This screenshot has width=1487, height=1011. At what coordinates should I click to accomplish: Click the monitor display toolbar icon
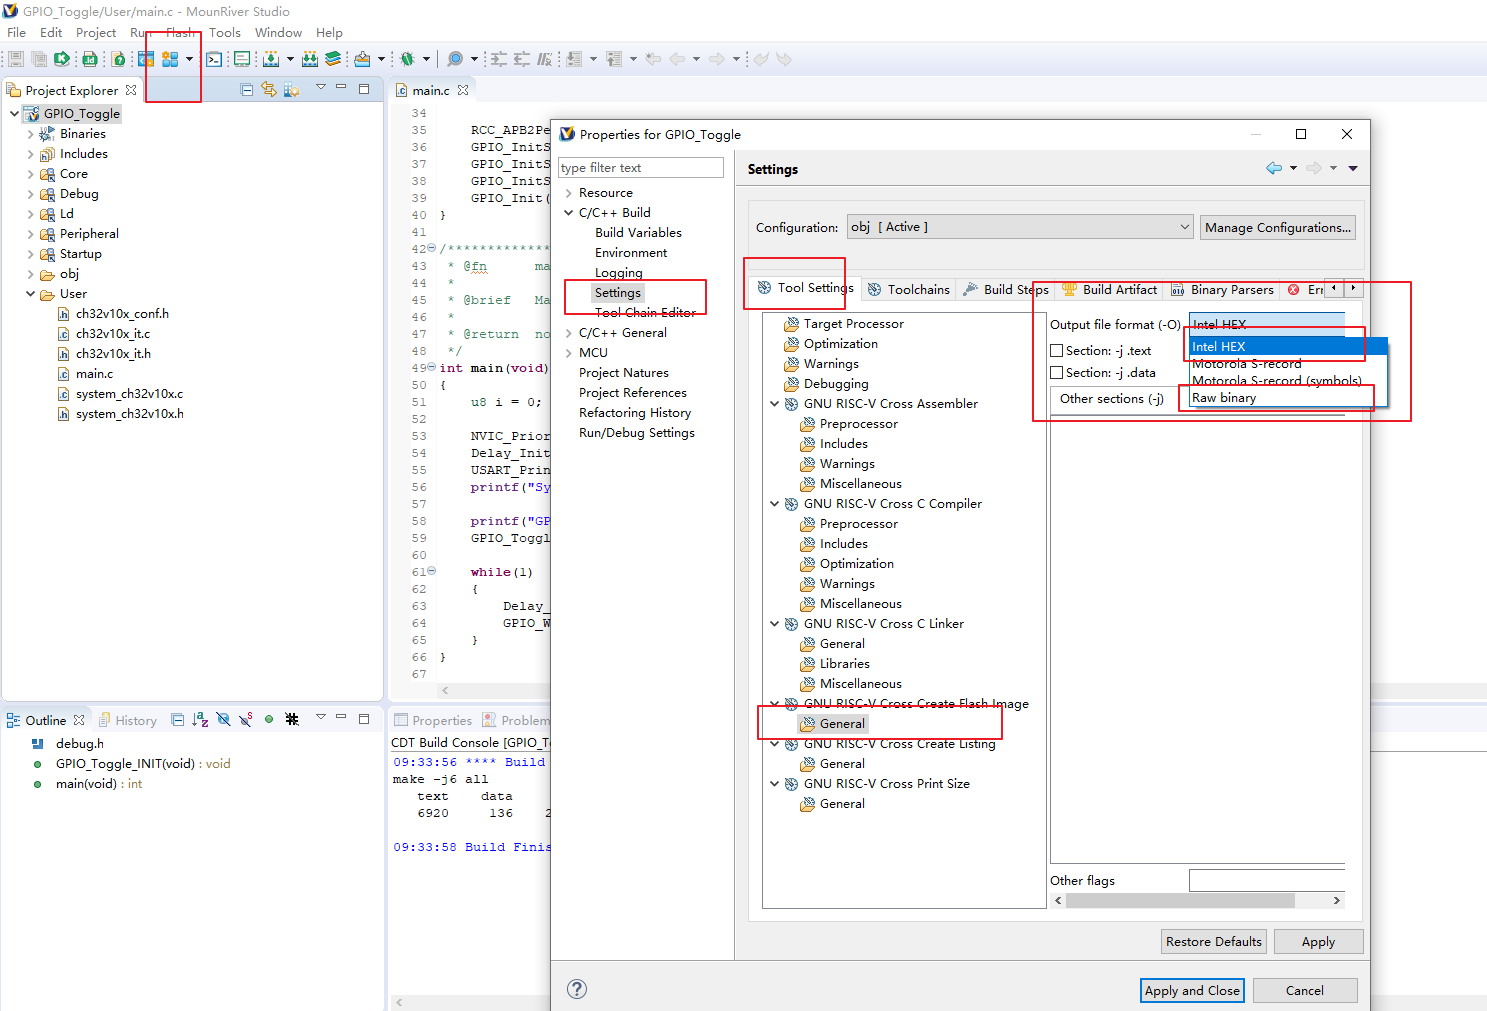242,59
